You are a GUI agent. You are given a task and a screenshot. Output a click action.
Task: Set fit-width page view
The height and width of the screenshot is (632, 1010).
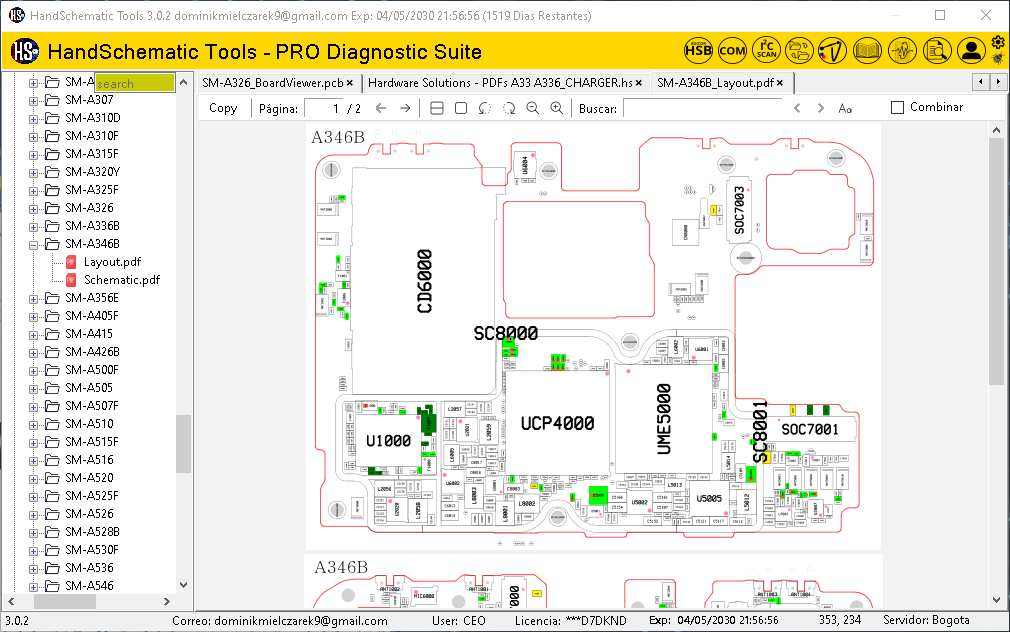(437, 108)
